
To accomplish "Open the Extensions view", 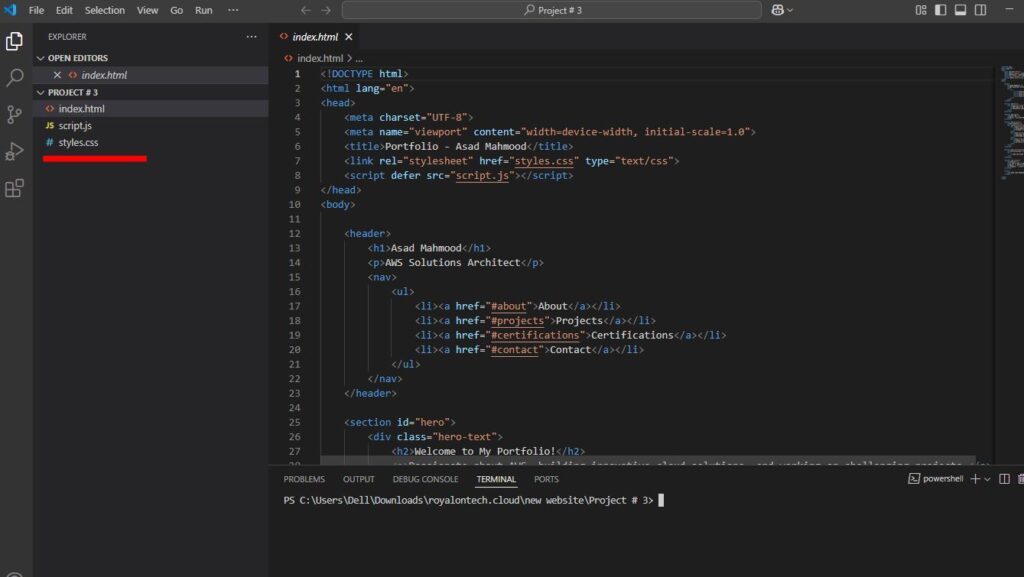I will coord(14,189).
